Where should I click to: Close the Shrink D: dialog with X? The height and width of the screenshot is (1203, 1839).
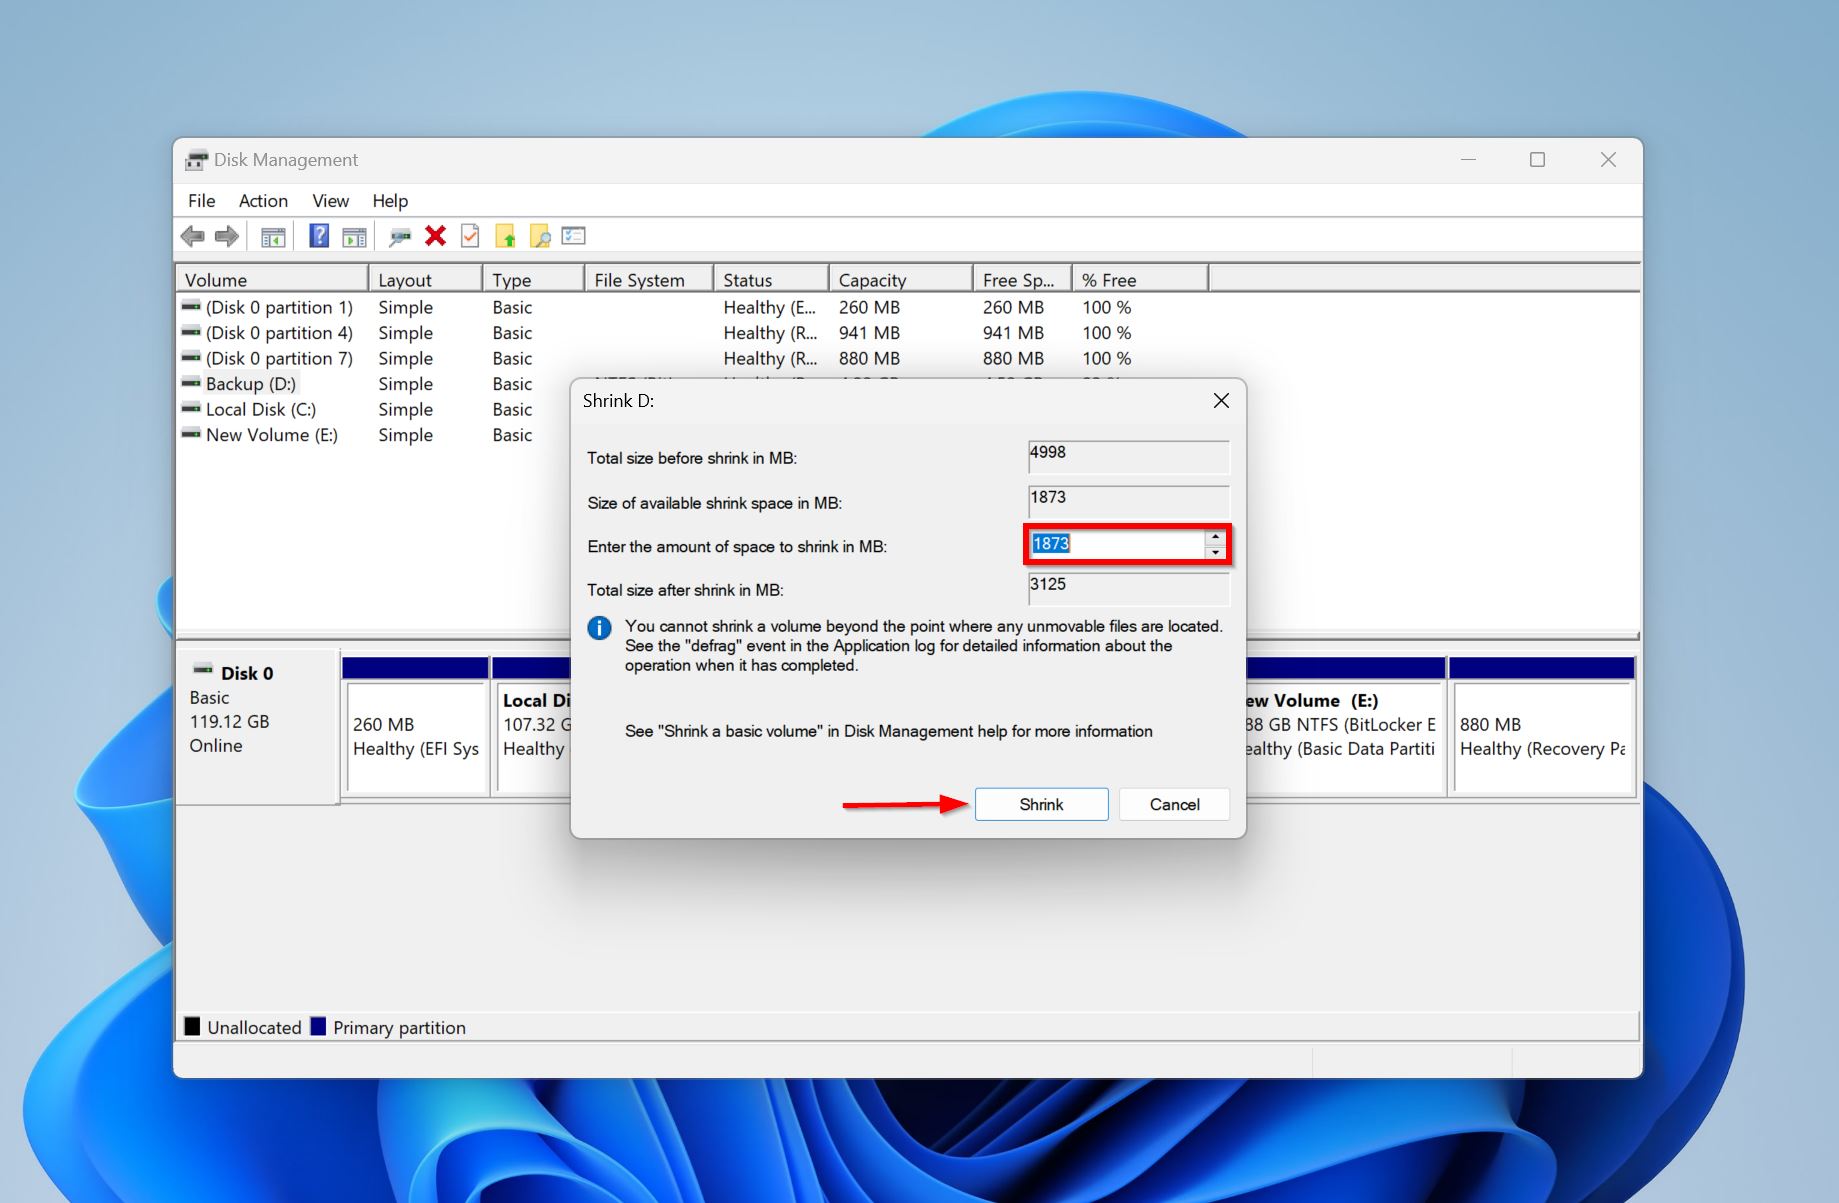click(x=1221, y=401)
